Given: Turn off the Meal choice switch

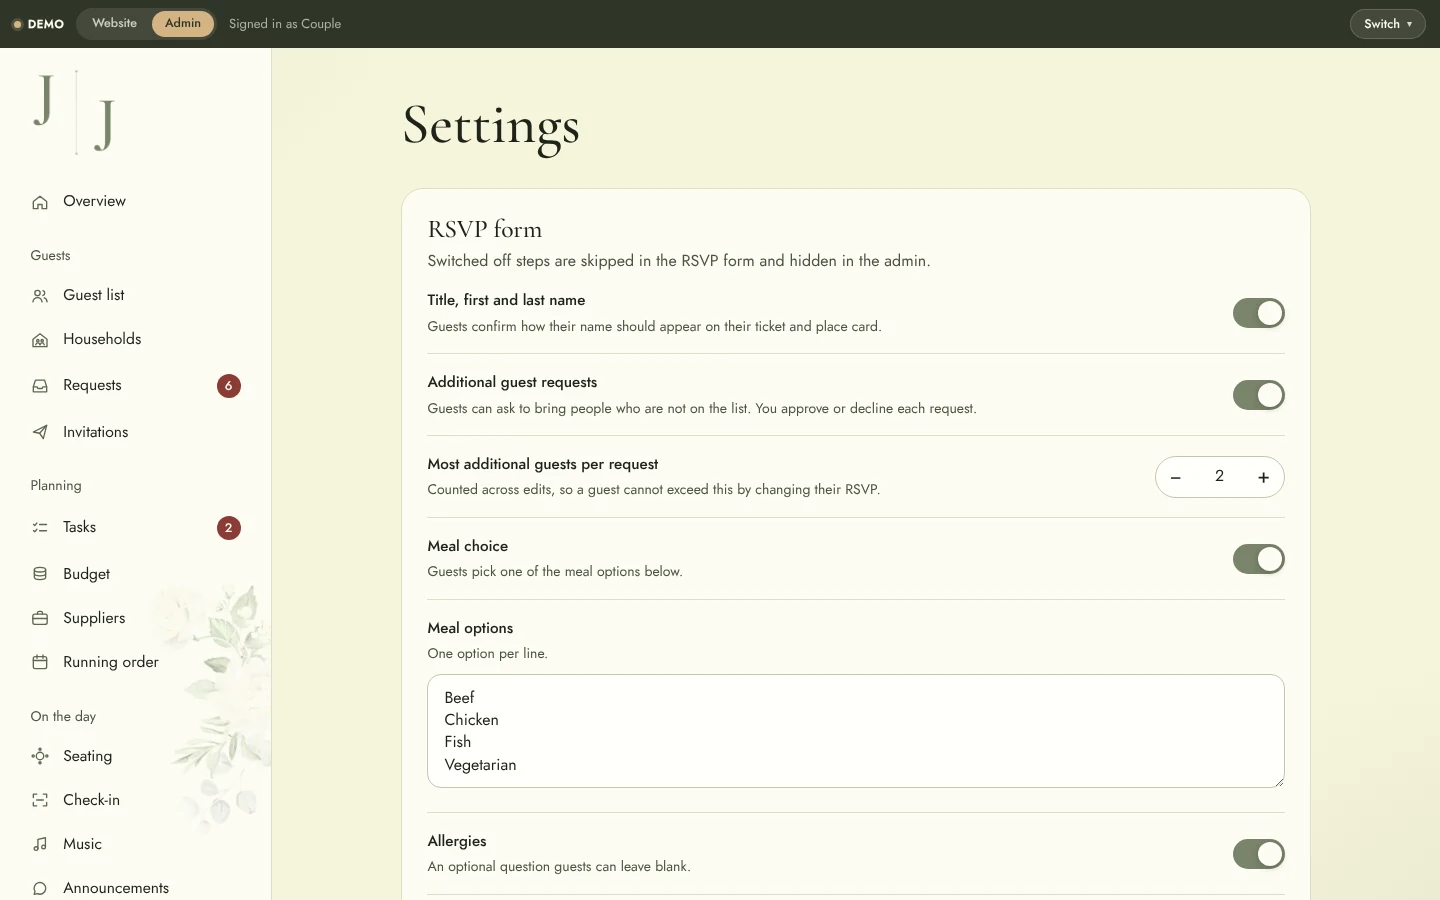Looking at the screenshot, I should pos(1258,559).
